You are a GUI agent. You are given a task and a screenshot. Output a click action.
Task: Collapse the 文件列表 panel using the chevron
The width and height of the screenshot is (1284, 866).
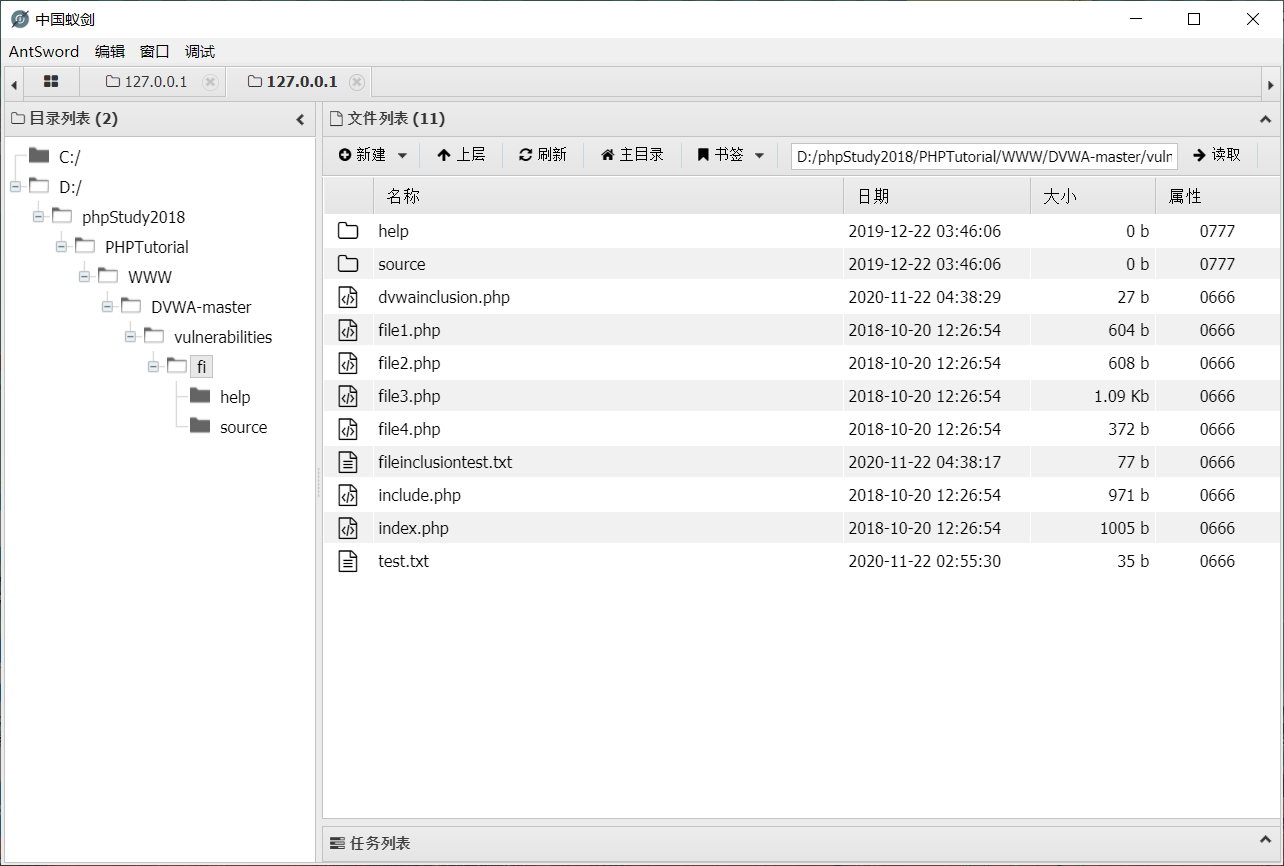1265,119
